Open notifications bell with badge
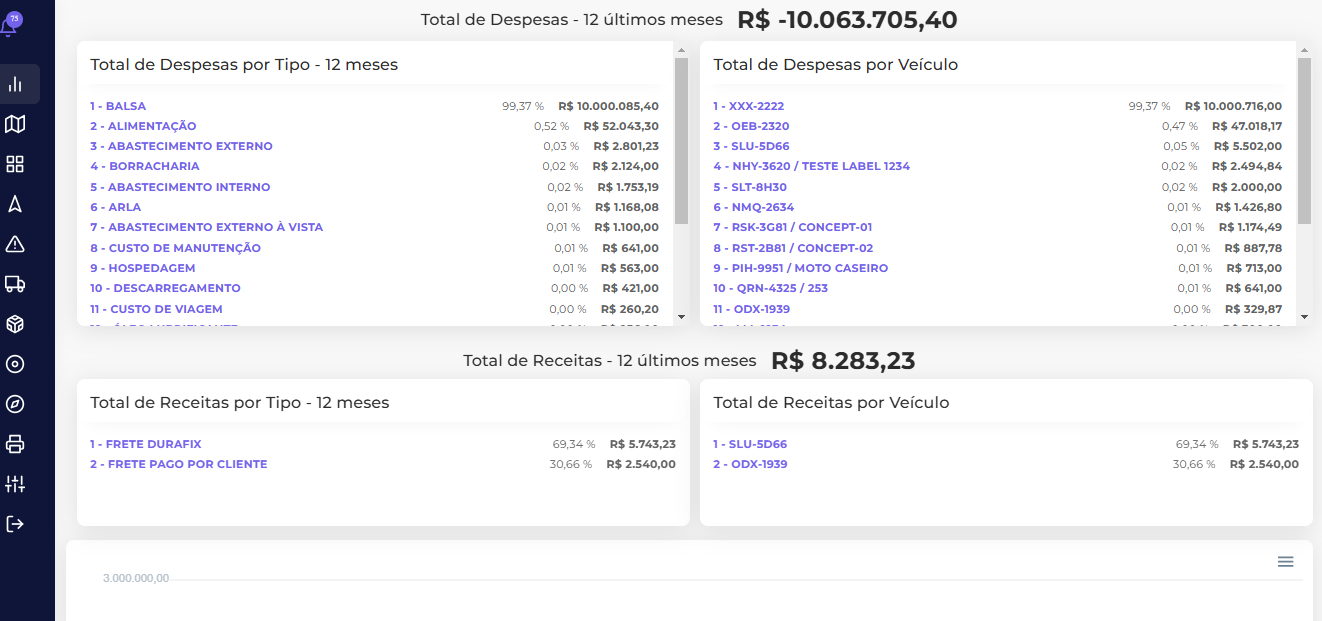Screen dimensions: 1322x621 pyautogui.click(x=10, y=26)
